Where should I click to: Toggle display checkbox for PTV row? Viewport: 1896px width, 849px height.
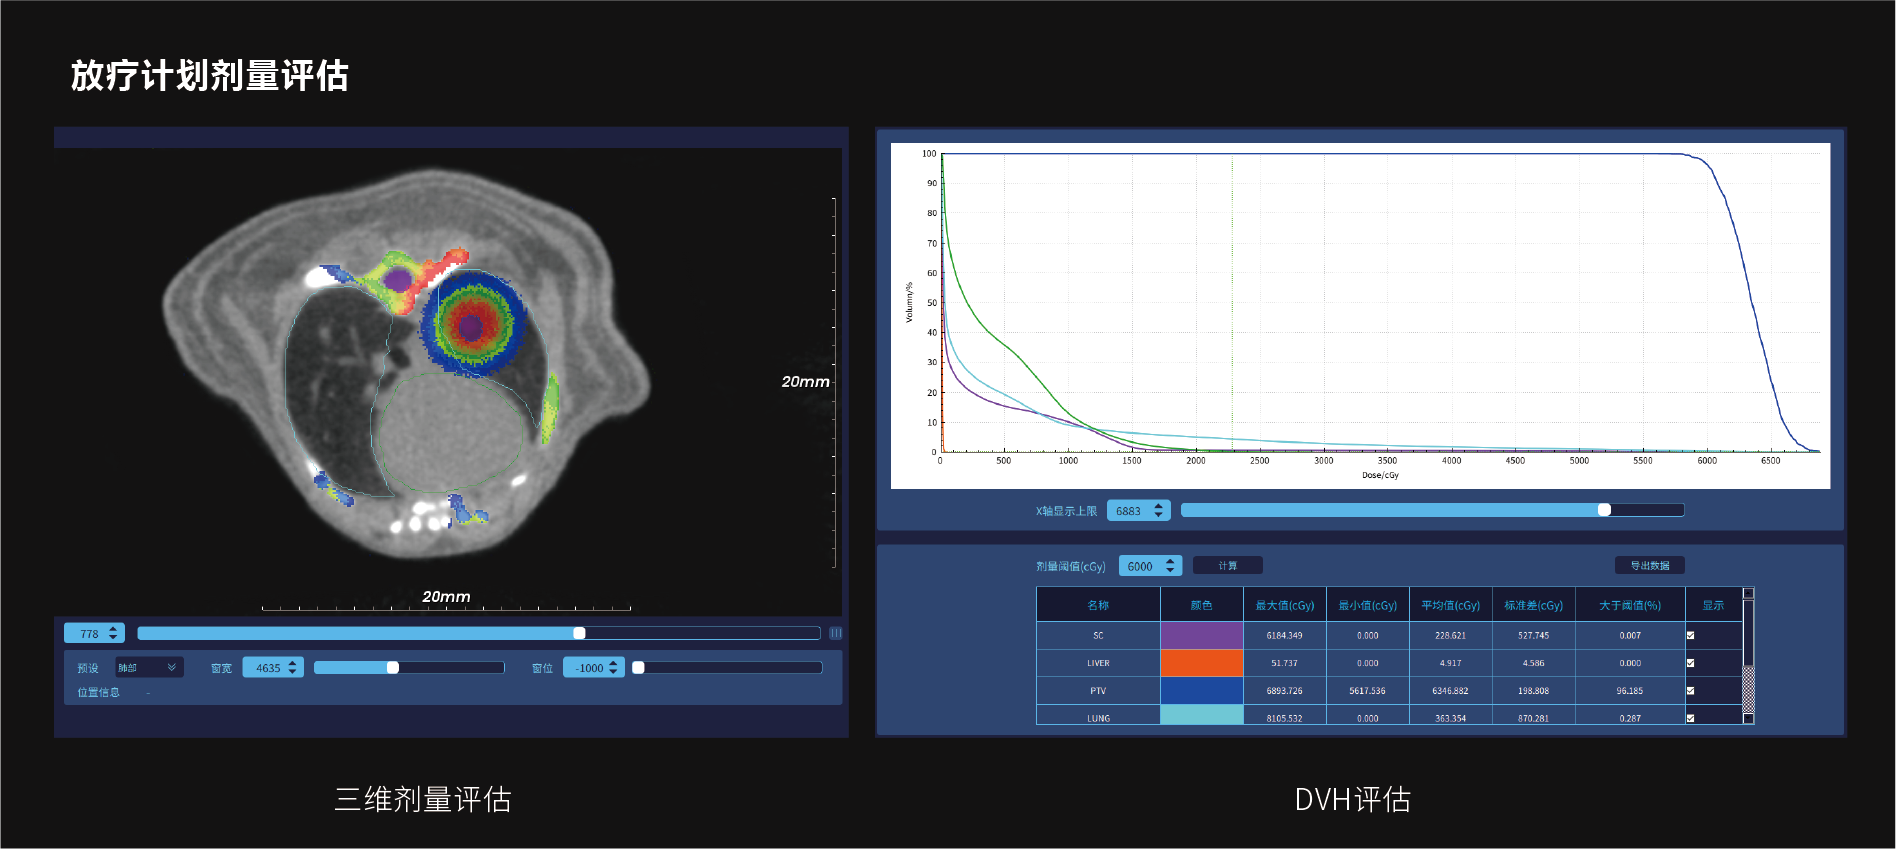(x=1690, y=691)
